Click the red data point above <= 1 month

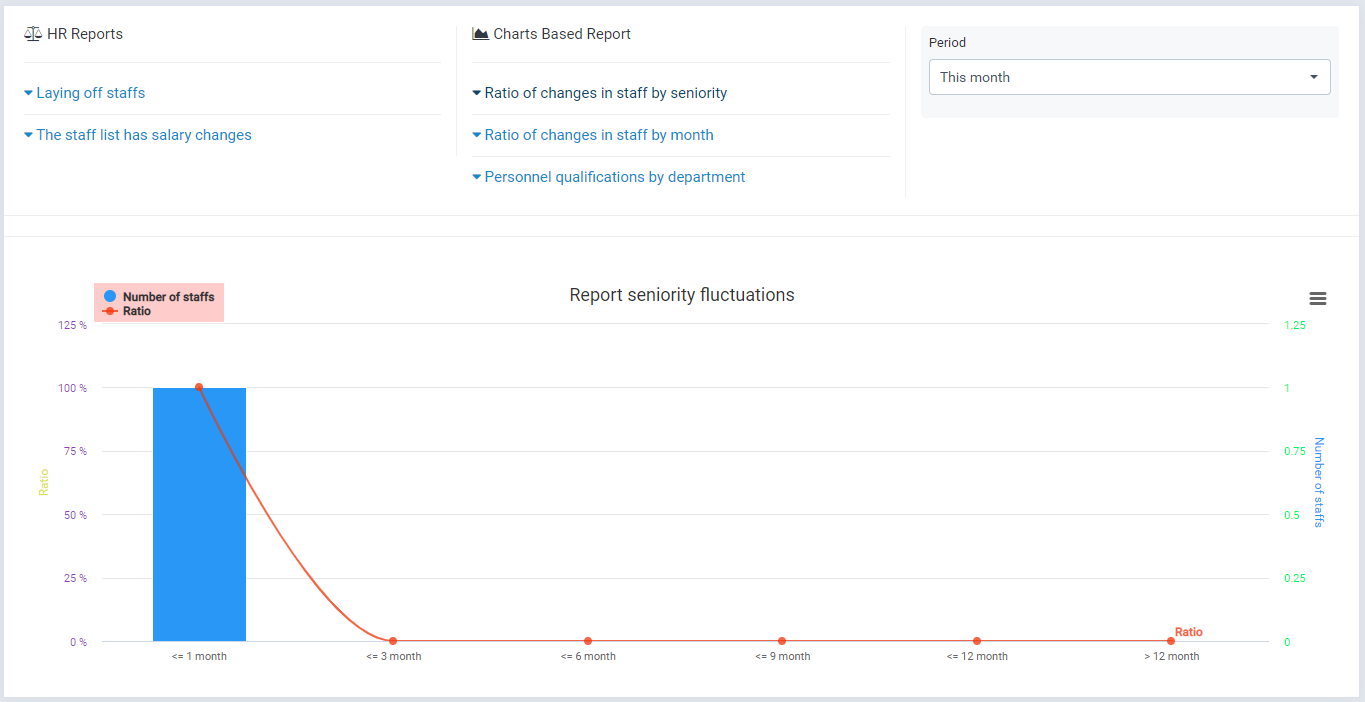[199, 386]
